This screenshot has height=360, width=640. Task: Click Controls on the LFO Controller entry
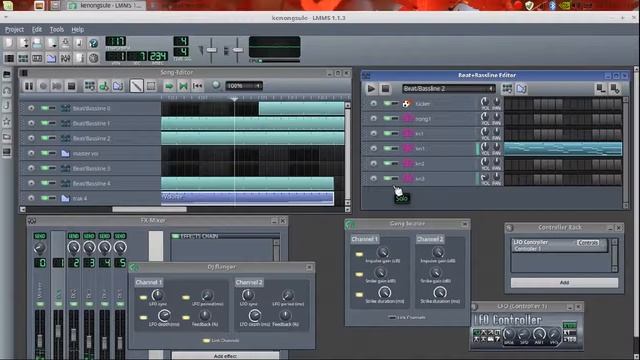pos(588,243)
